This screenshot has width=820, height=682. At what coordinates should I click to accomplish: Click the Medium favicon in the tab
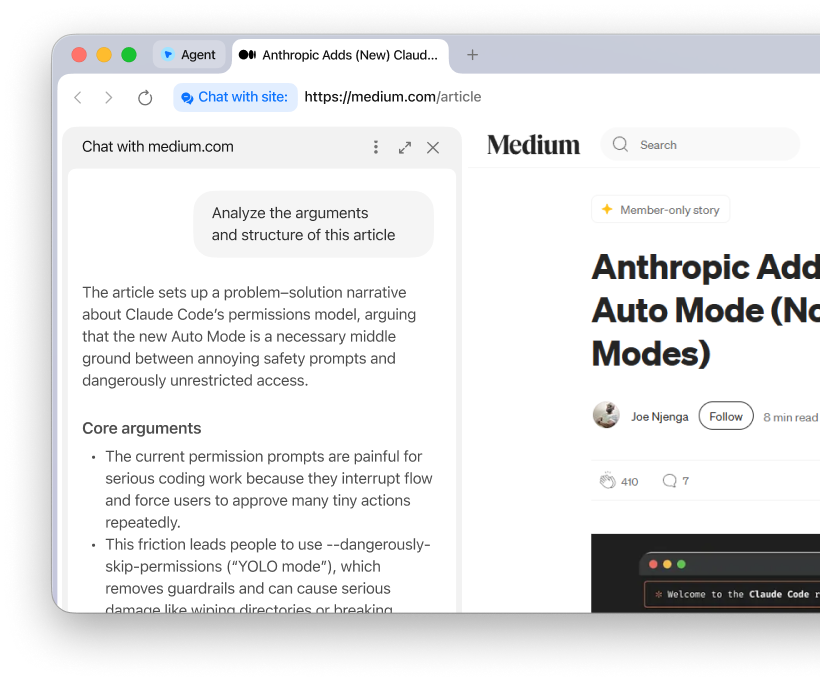(x=247, y=54)
